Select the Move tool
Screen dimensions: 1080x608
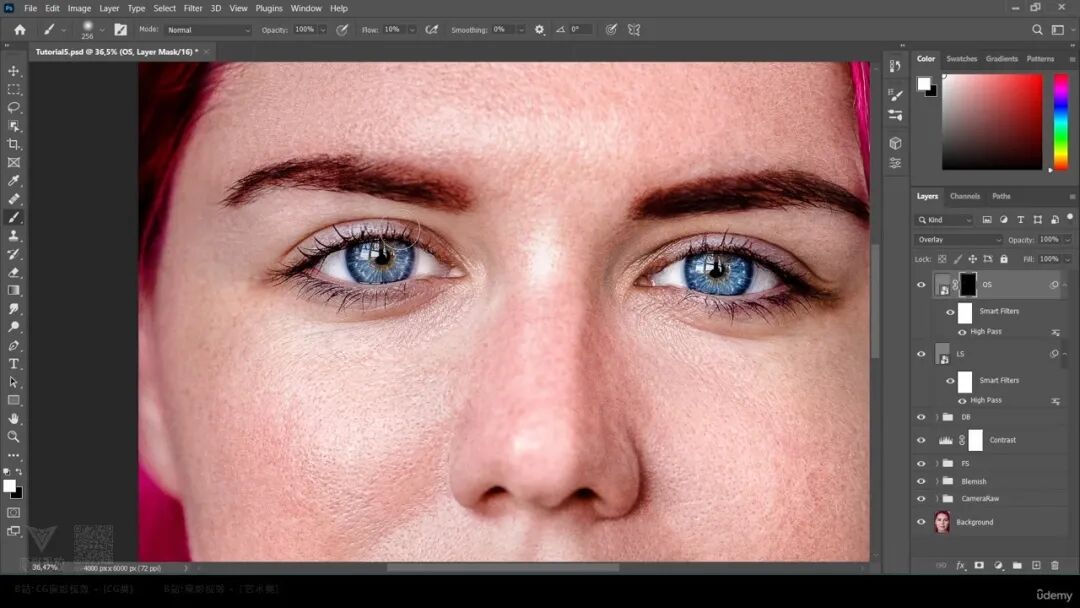pos(14,71)
